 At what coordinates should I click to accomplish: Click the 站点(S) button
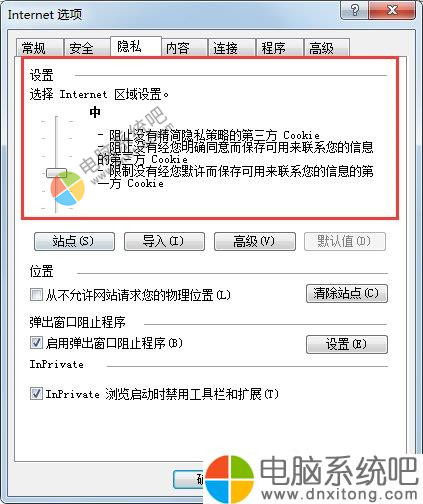point(74,241)
